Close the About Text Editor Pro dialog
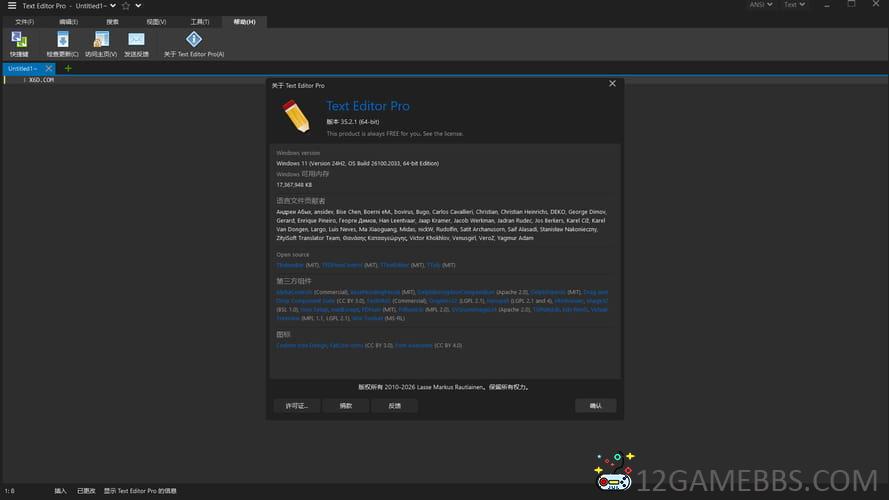 click(612, 84)
